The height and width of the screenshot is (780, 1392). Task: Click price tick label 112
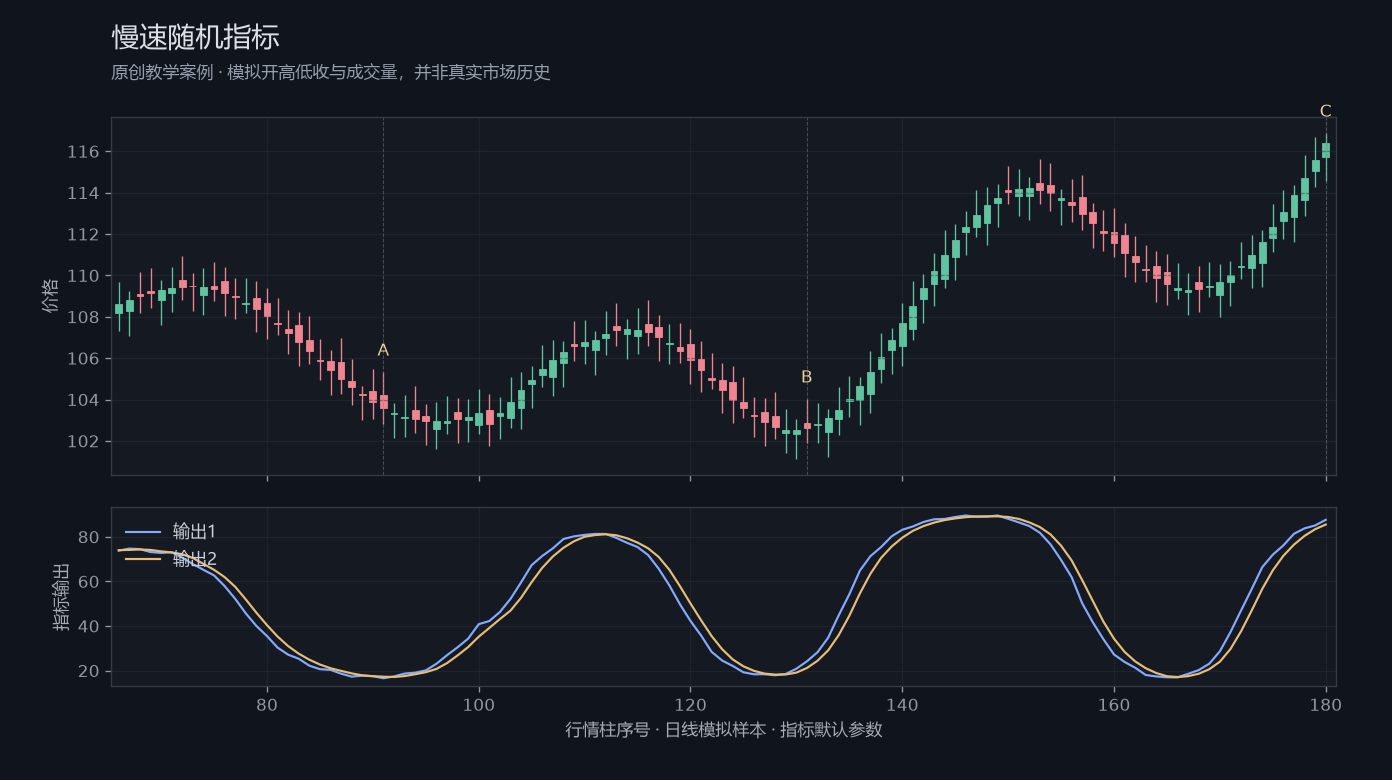point(83,235)
